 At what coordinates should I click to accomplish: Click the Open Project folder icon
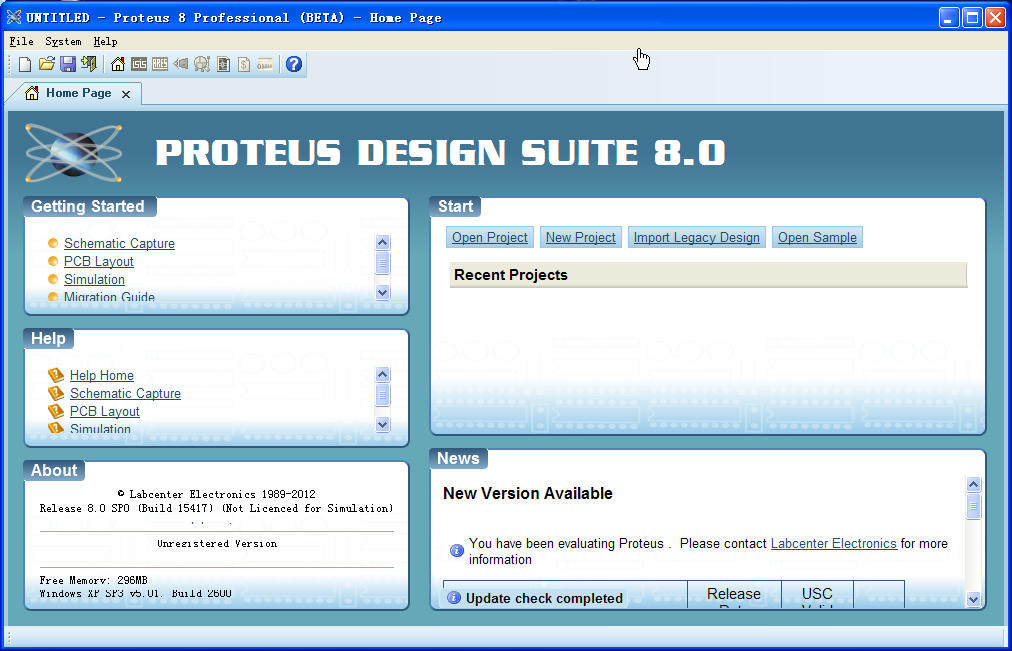pyautogui.click(x=46, y=63)
